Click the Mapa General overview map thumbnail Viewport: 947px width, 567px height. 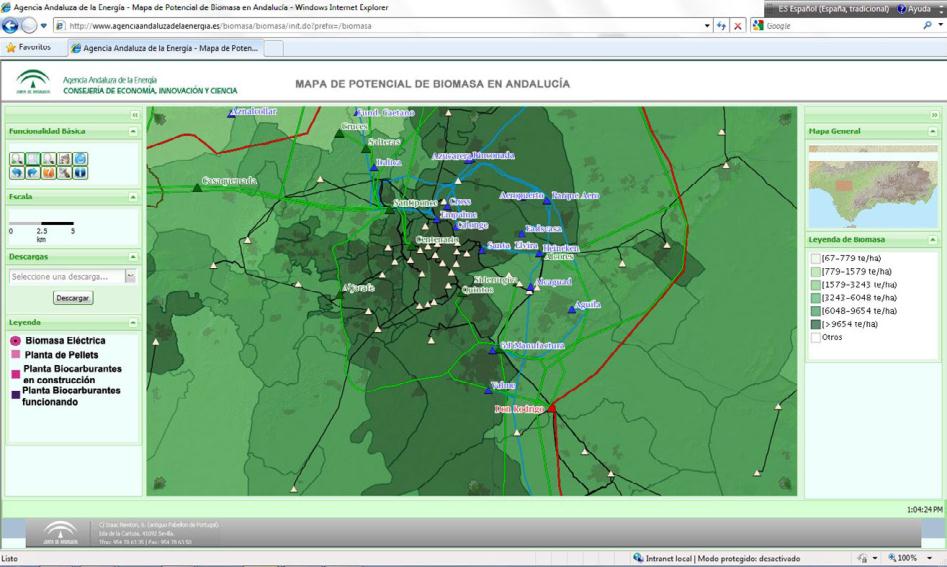pyautogui.click(x=873, y=187)
